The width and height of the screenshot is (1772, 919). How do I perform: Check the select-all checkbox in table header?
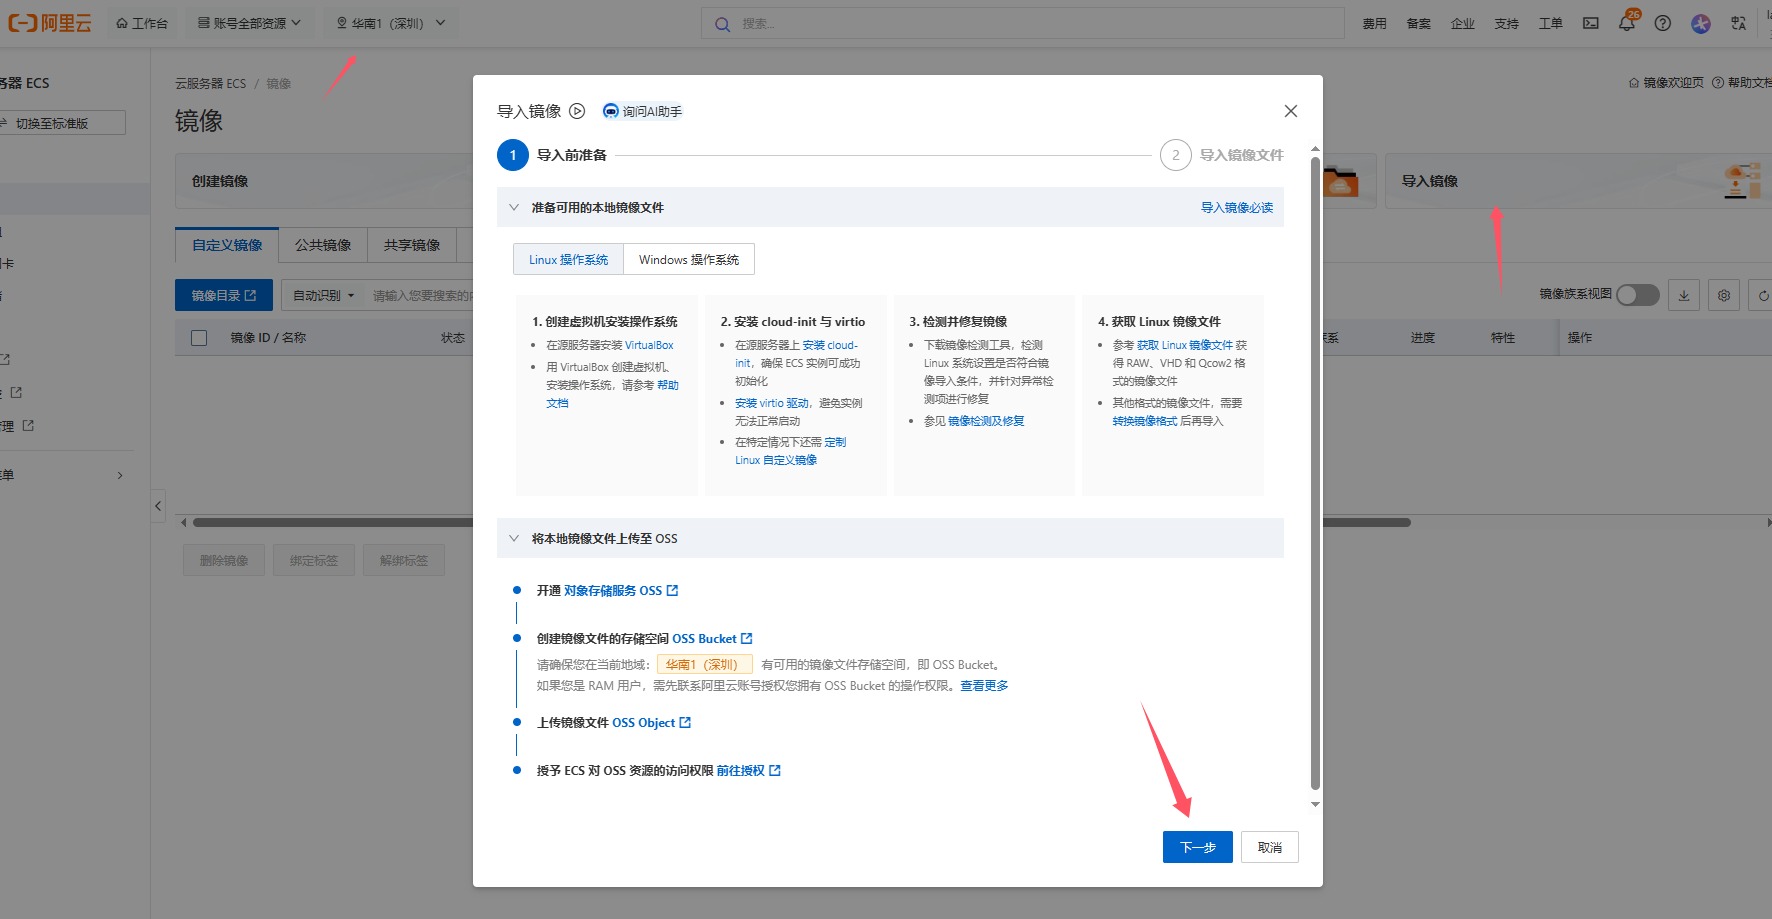pos(199,338)
